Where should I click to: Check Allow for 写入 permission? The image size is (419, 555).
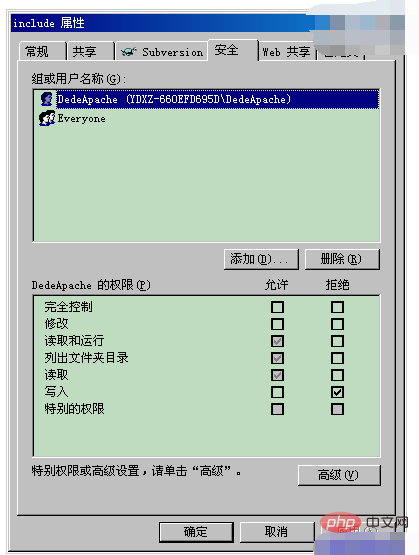[x=277, y=392]
